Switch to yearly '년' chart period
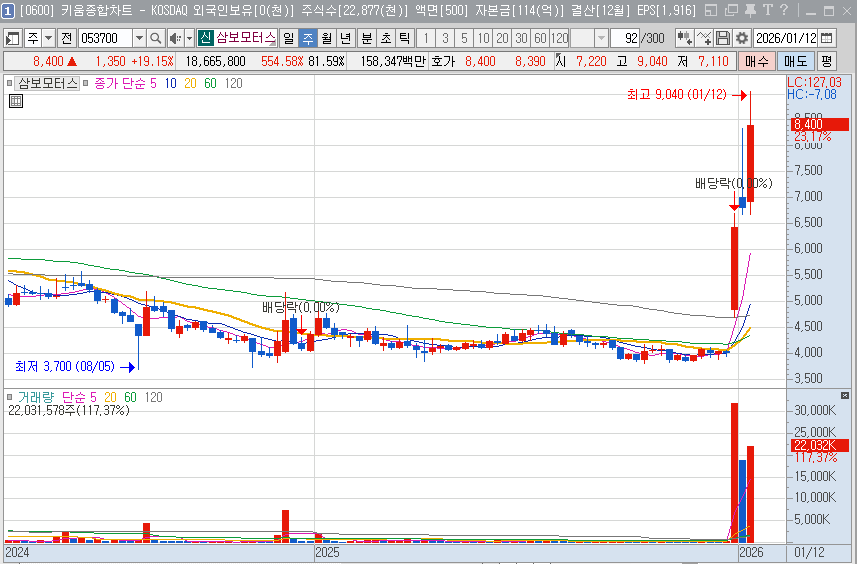 pyautogui.click(x=345, y=38)
